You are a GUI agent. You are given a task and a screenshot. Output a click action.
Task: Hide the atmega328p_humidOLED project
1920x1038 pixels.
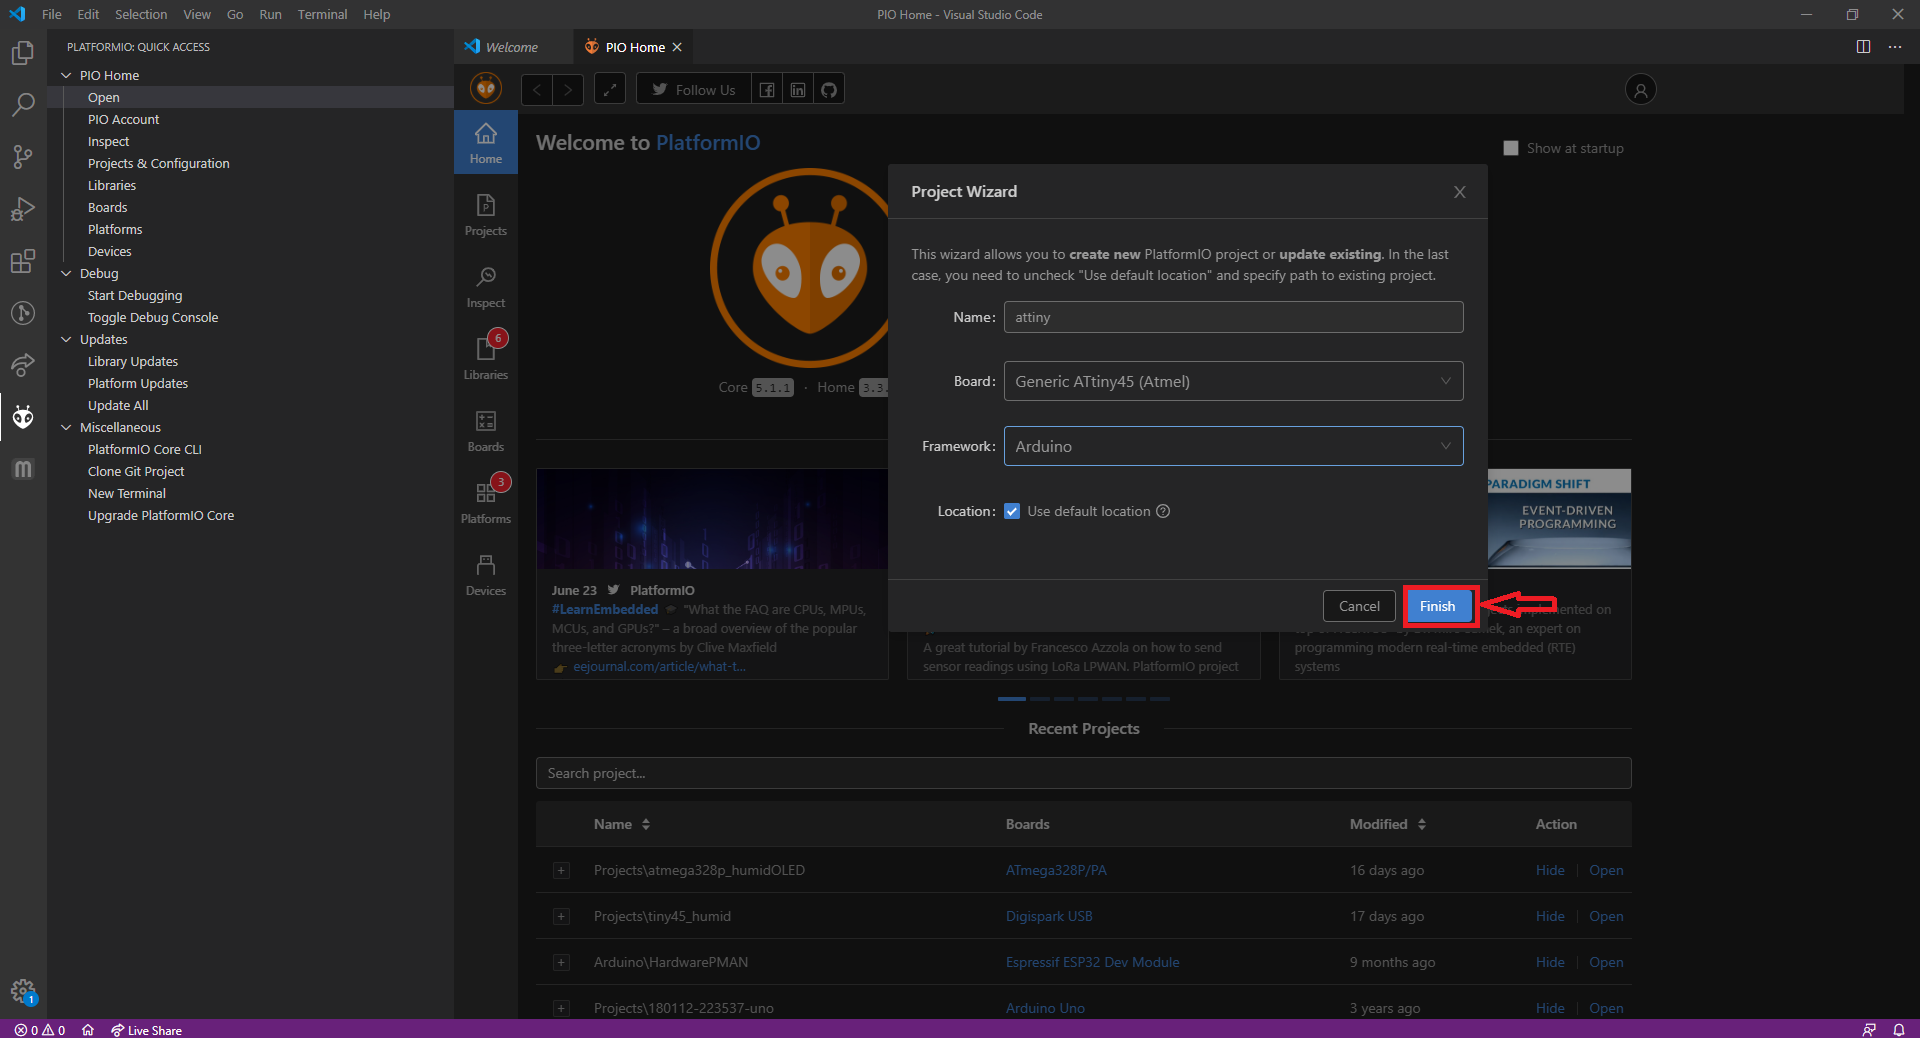tap(1550, 870)
